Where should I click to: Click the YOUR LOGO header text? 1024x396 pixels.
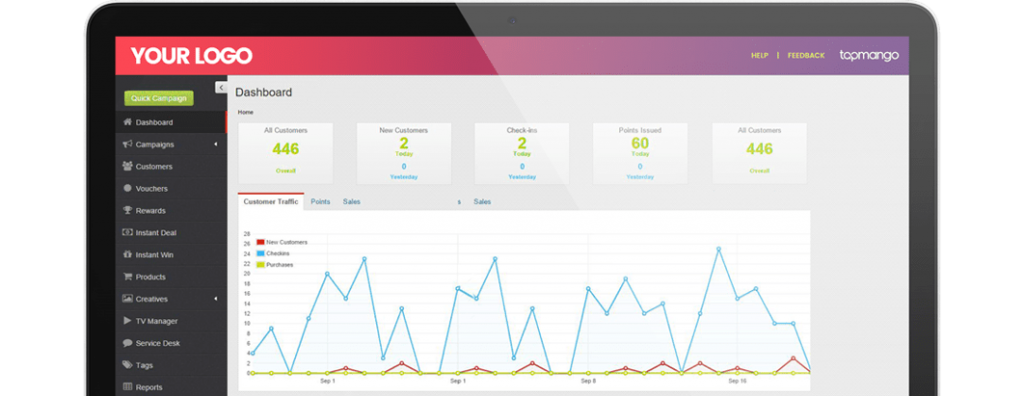(191, 56)
